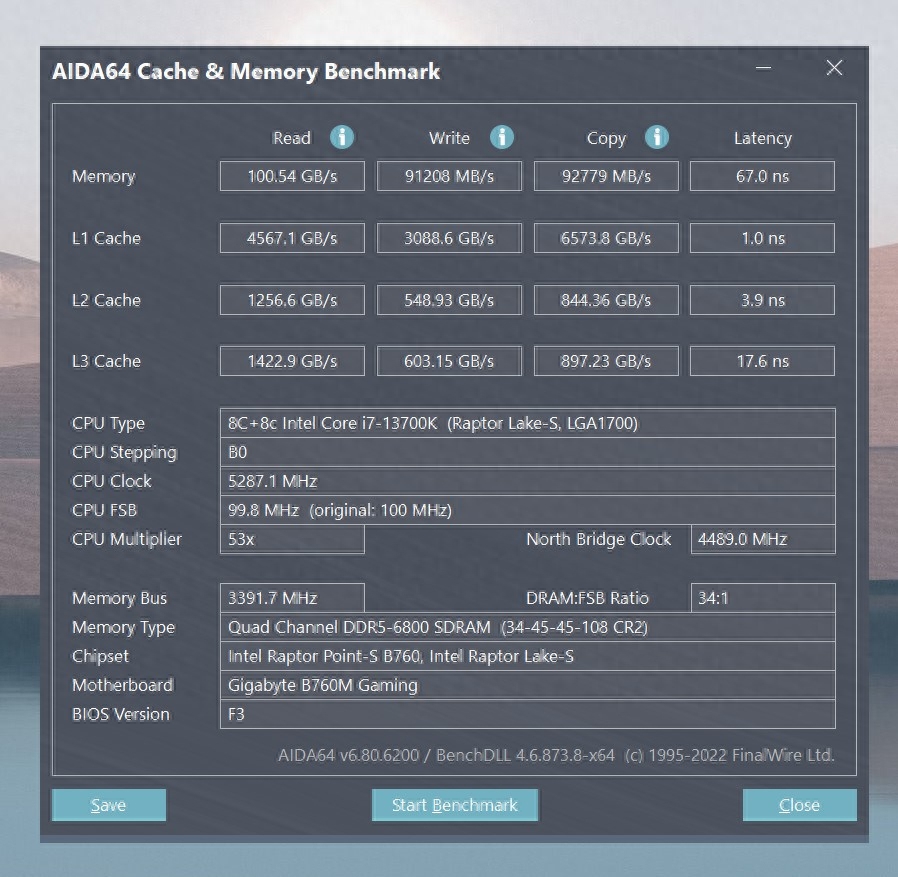Select Memory Latency value 67.0 ns
The width and height of the screenshot is (898, 877).
point(762,176)
